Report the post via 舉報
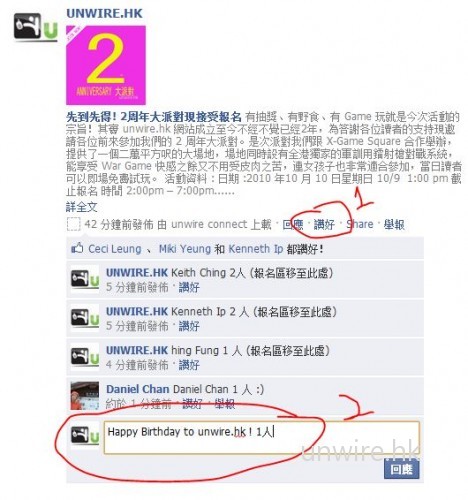Screen dimensions: 468x500 (394, 224)
